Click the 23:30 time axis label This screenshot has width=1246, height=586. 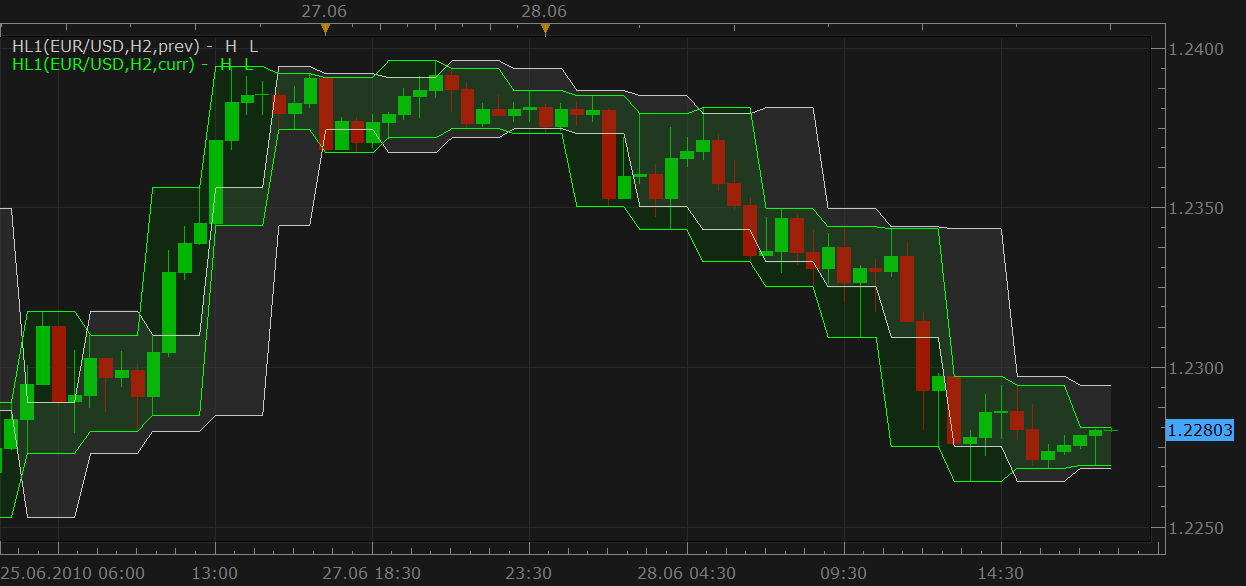(529, 573)
